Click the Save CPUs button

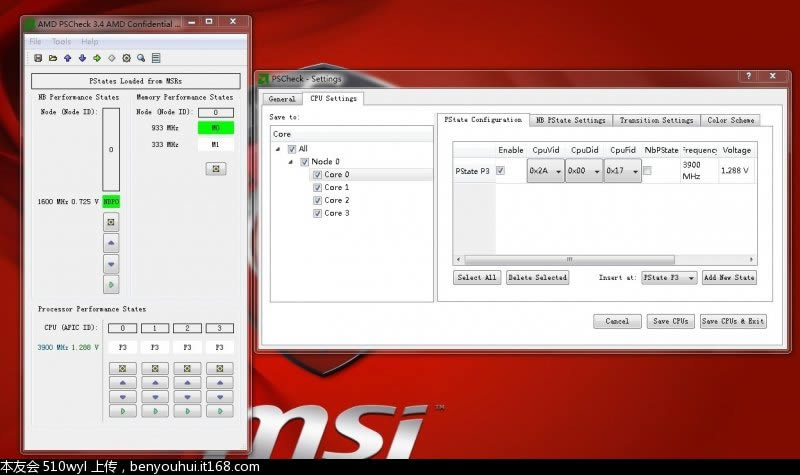point(671,321)
